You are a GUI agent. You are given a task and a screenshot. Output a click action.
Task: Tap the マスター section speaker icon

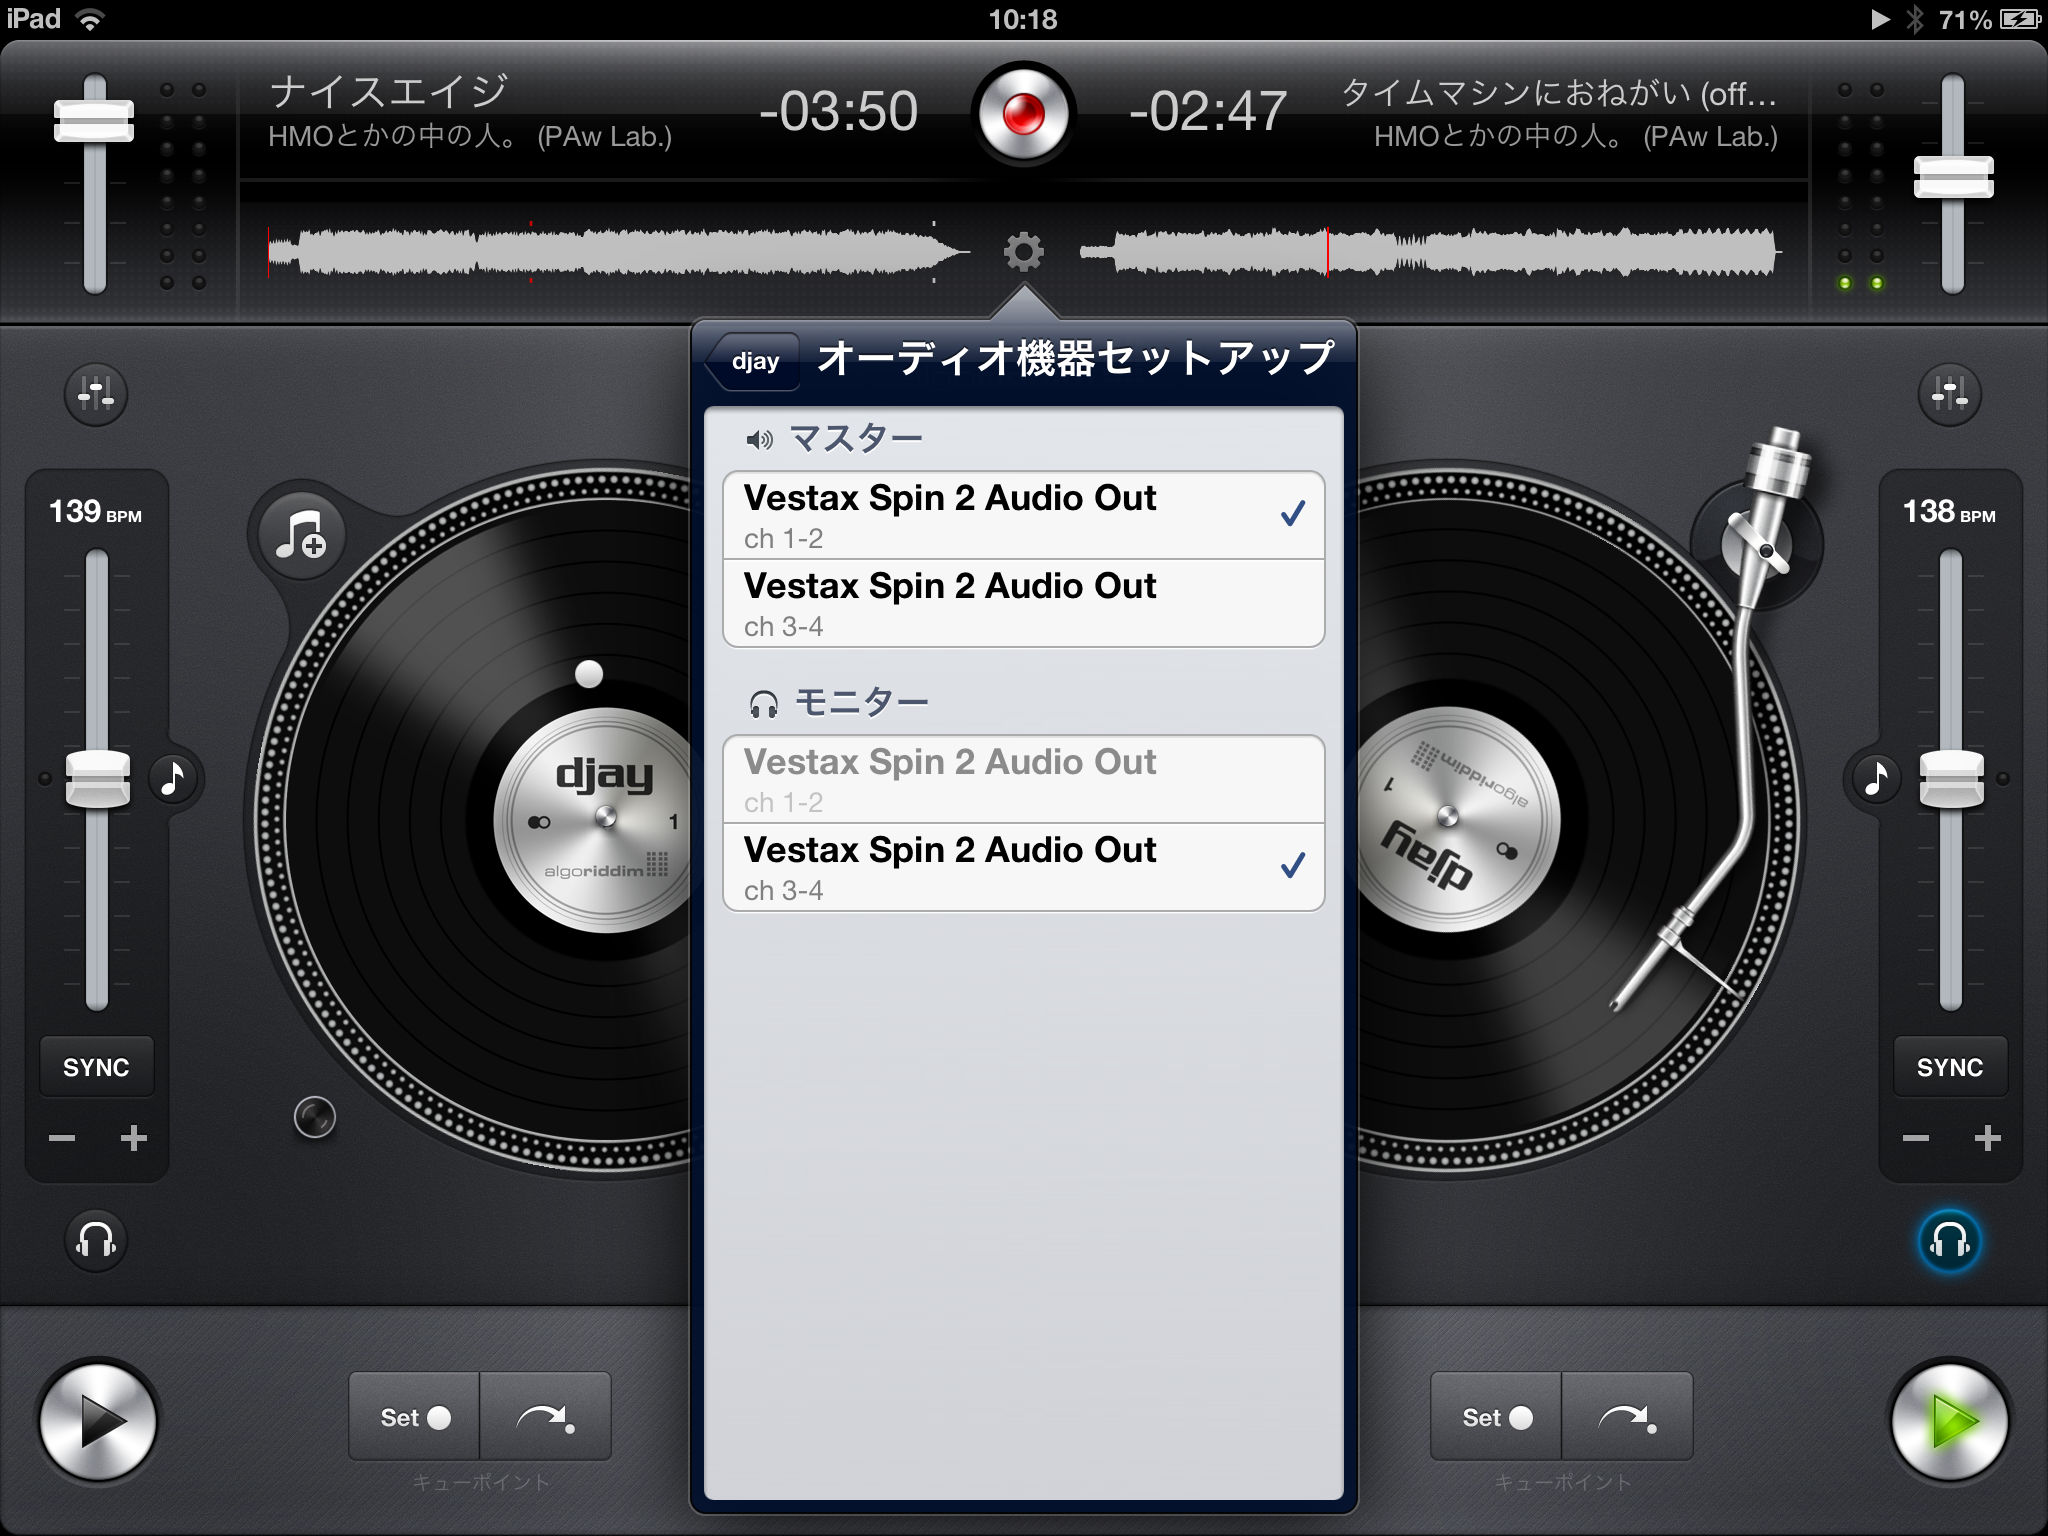pyautogui.click(x=759, y=440)
